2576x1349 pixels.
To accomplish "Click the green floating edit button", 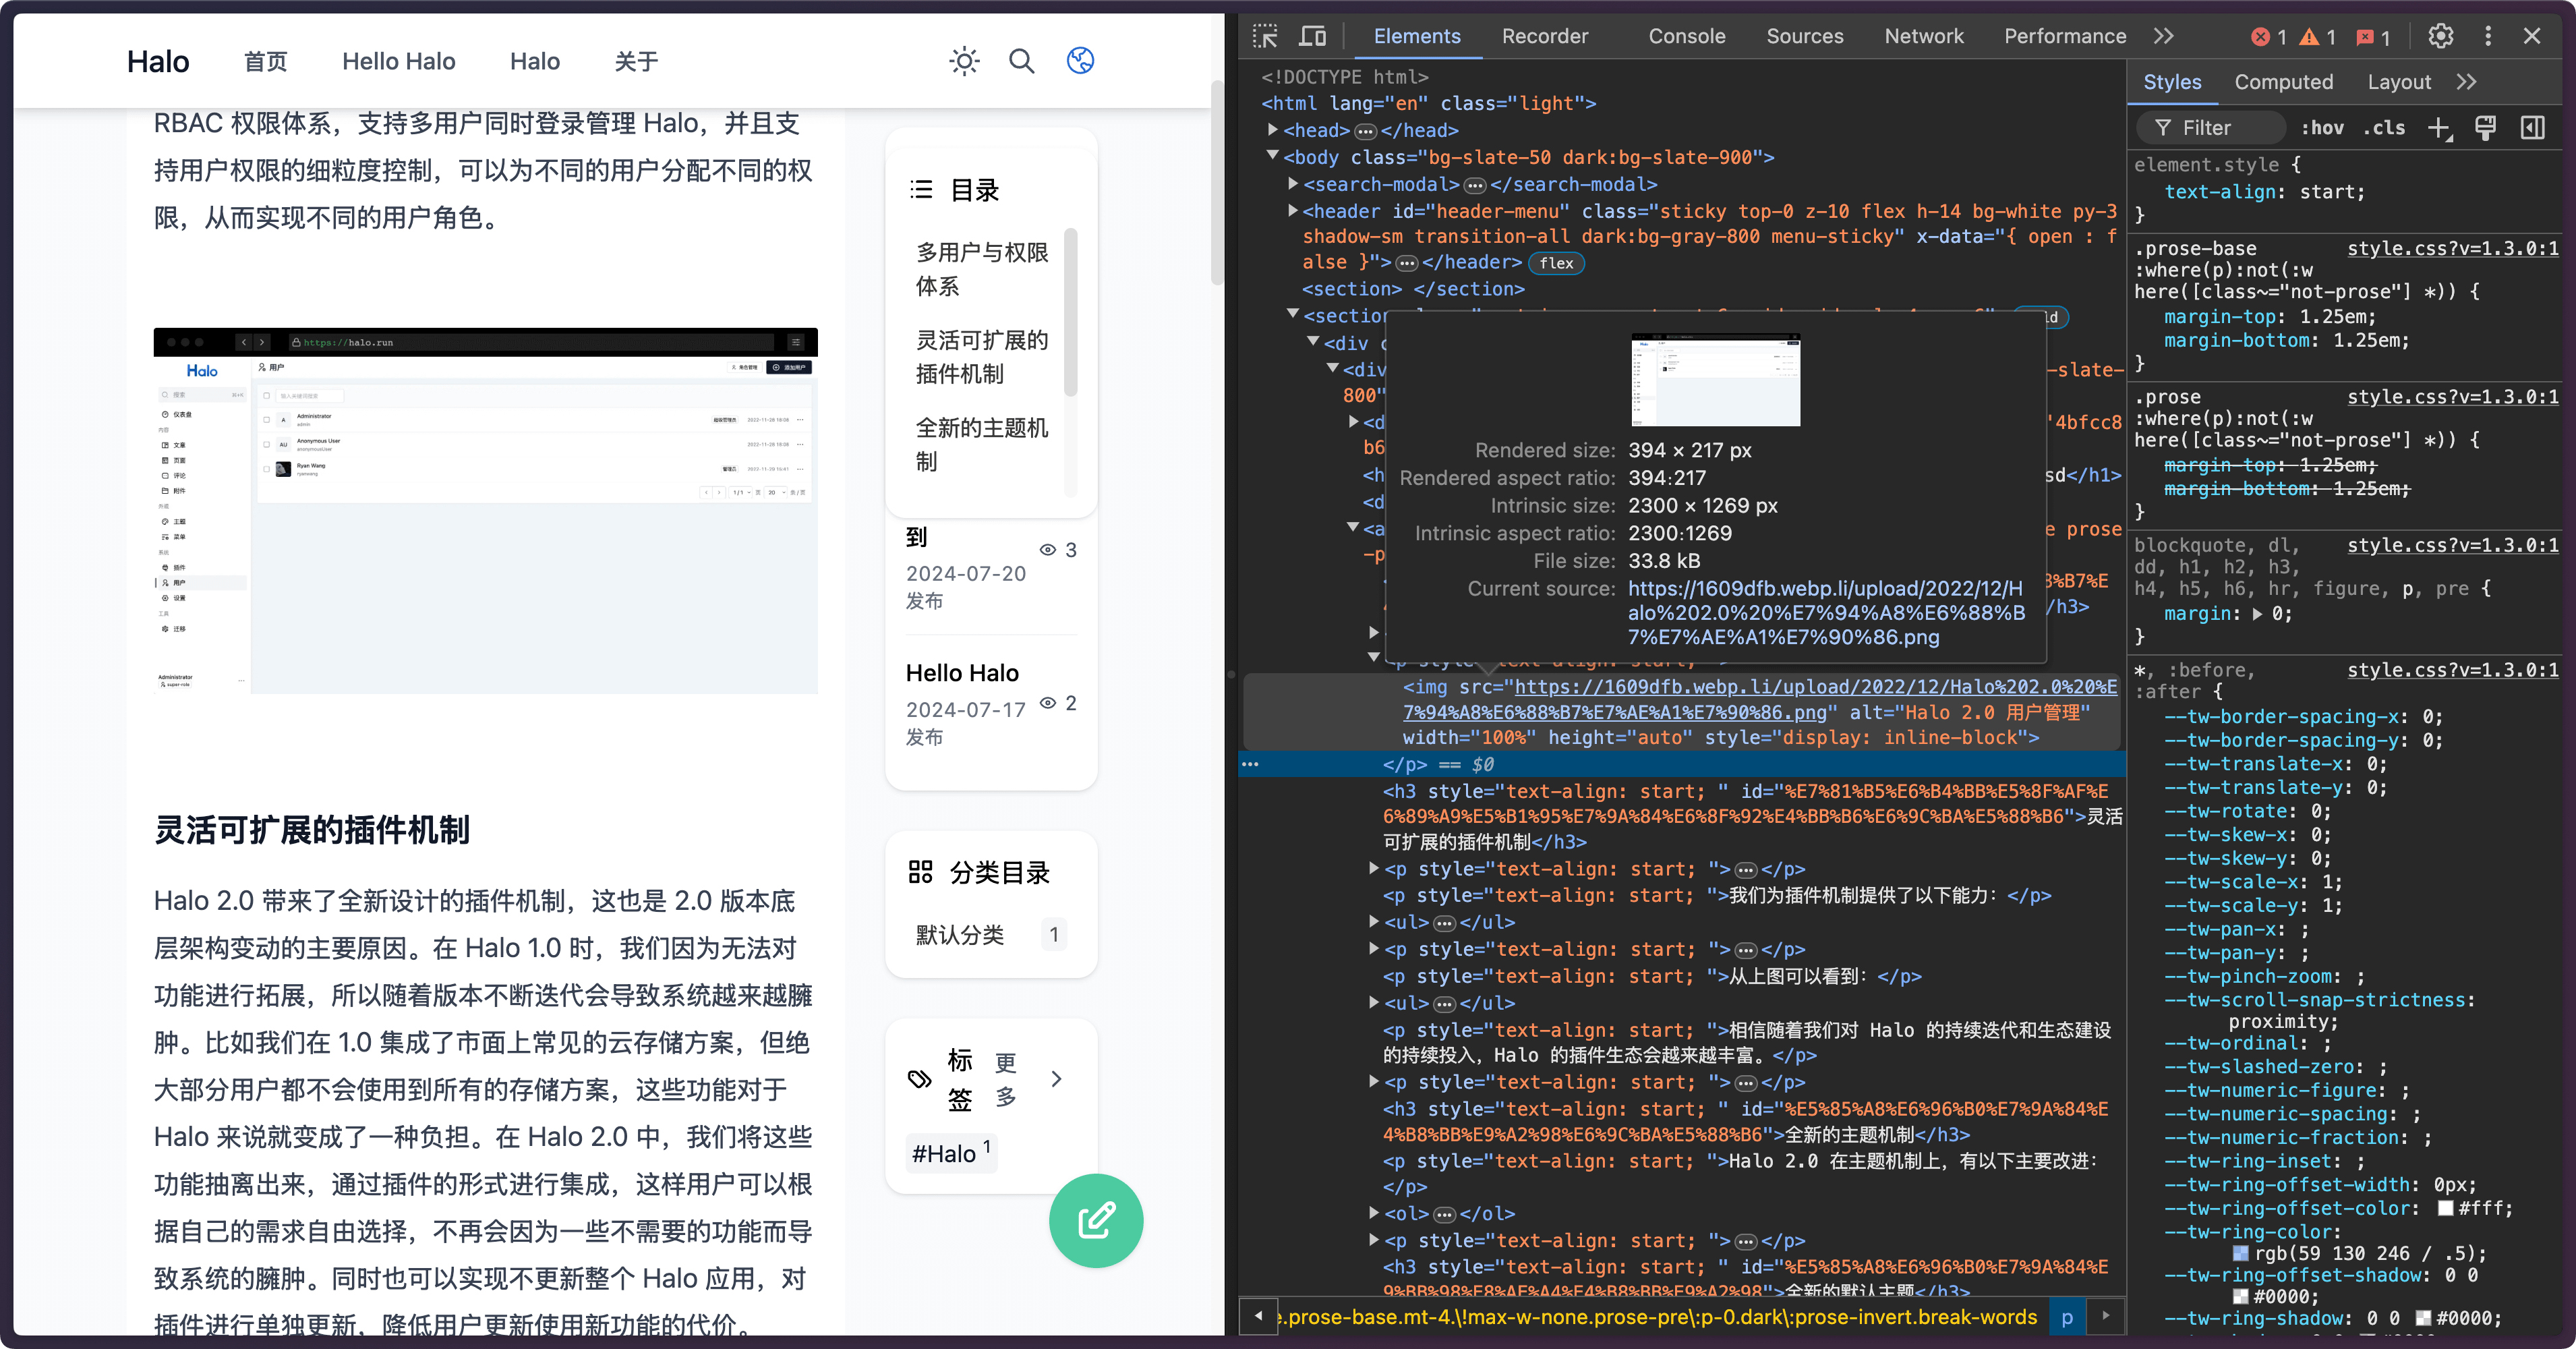I will (1096, 1220).
